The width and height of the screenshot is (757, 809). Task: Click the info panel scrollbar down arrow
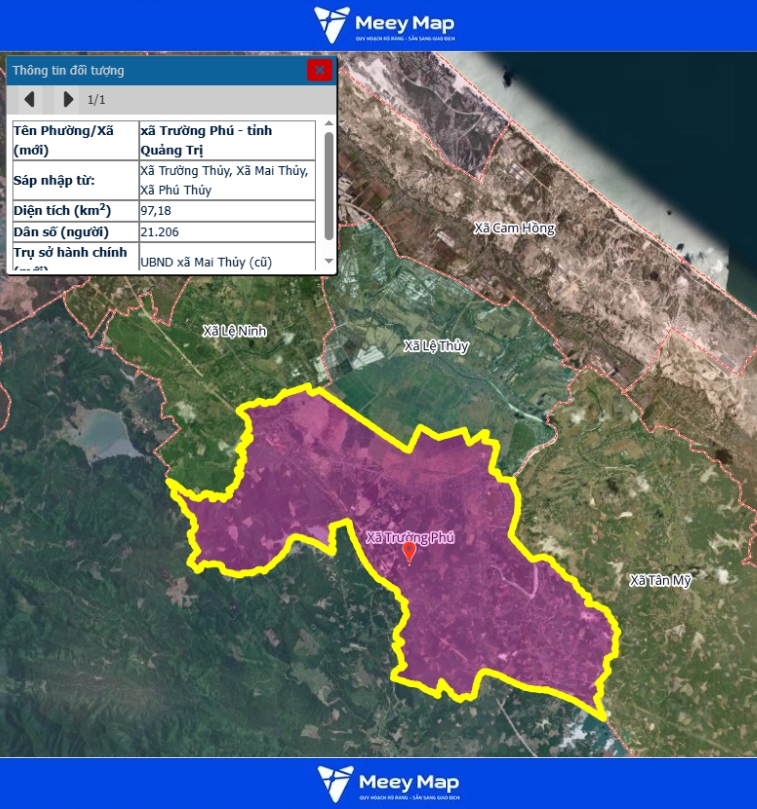pyautogui.click(x=328, y=262)
